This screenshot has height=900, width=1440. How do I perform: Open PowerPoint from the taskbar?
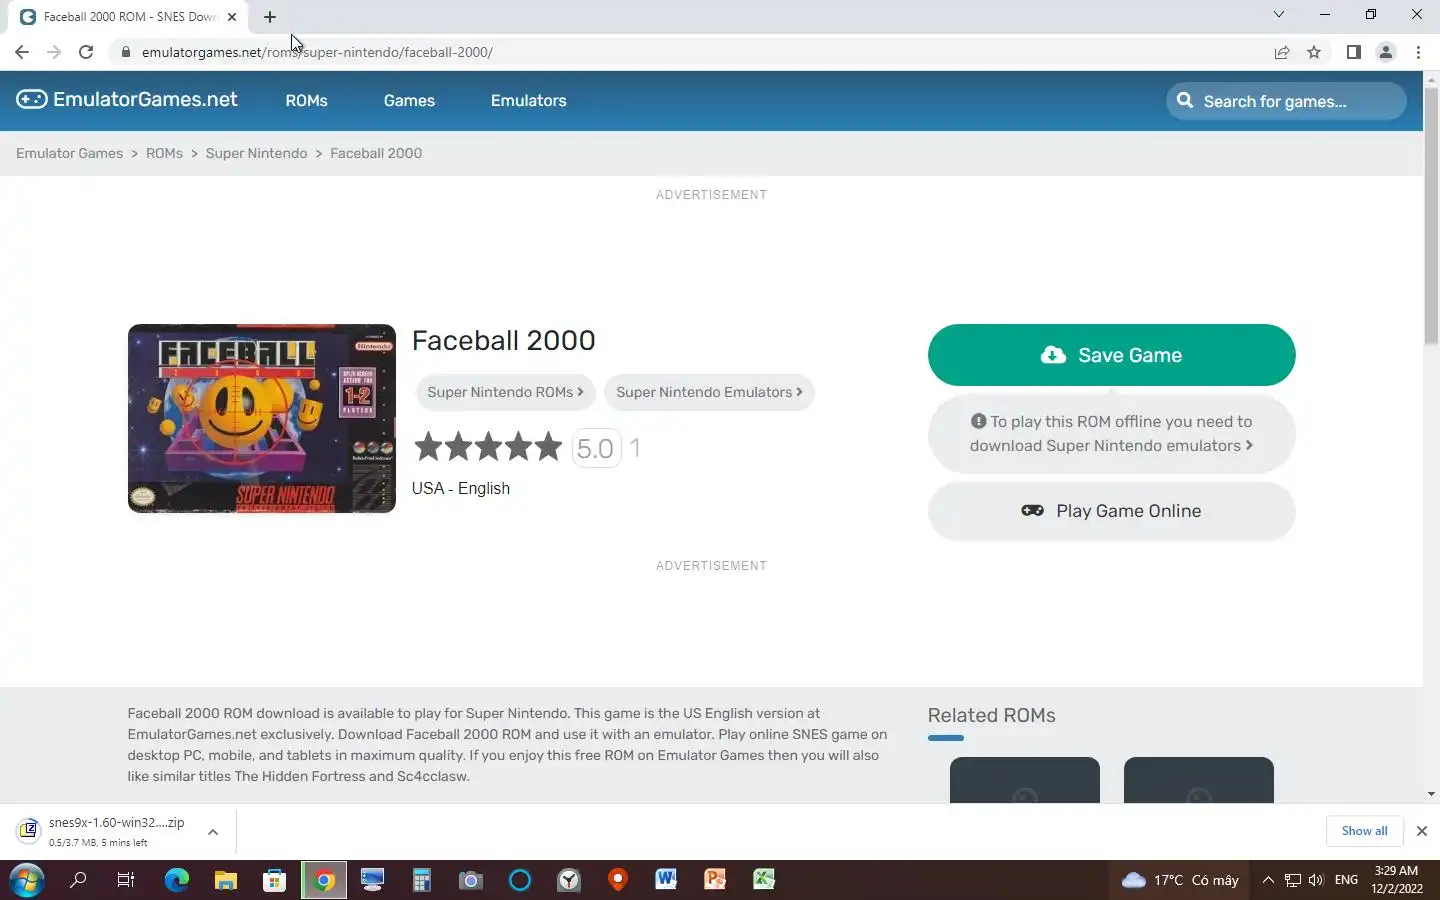(x=715, y=880)
